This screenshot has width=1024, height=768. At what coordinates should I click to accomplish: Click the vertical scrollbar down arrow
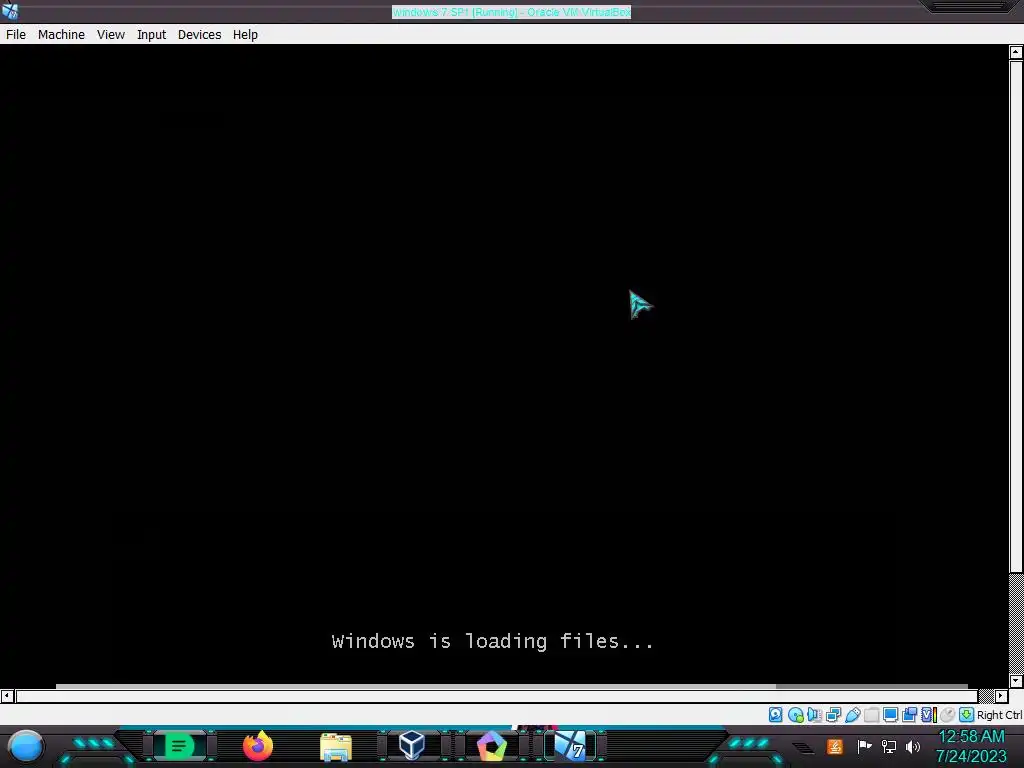coord(1016,681)
